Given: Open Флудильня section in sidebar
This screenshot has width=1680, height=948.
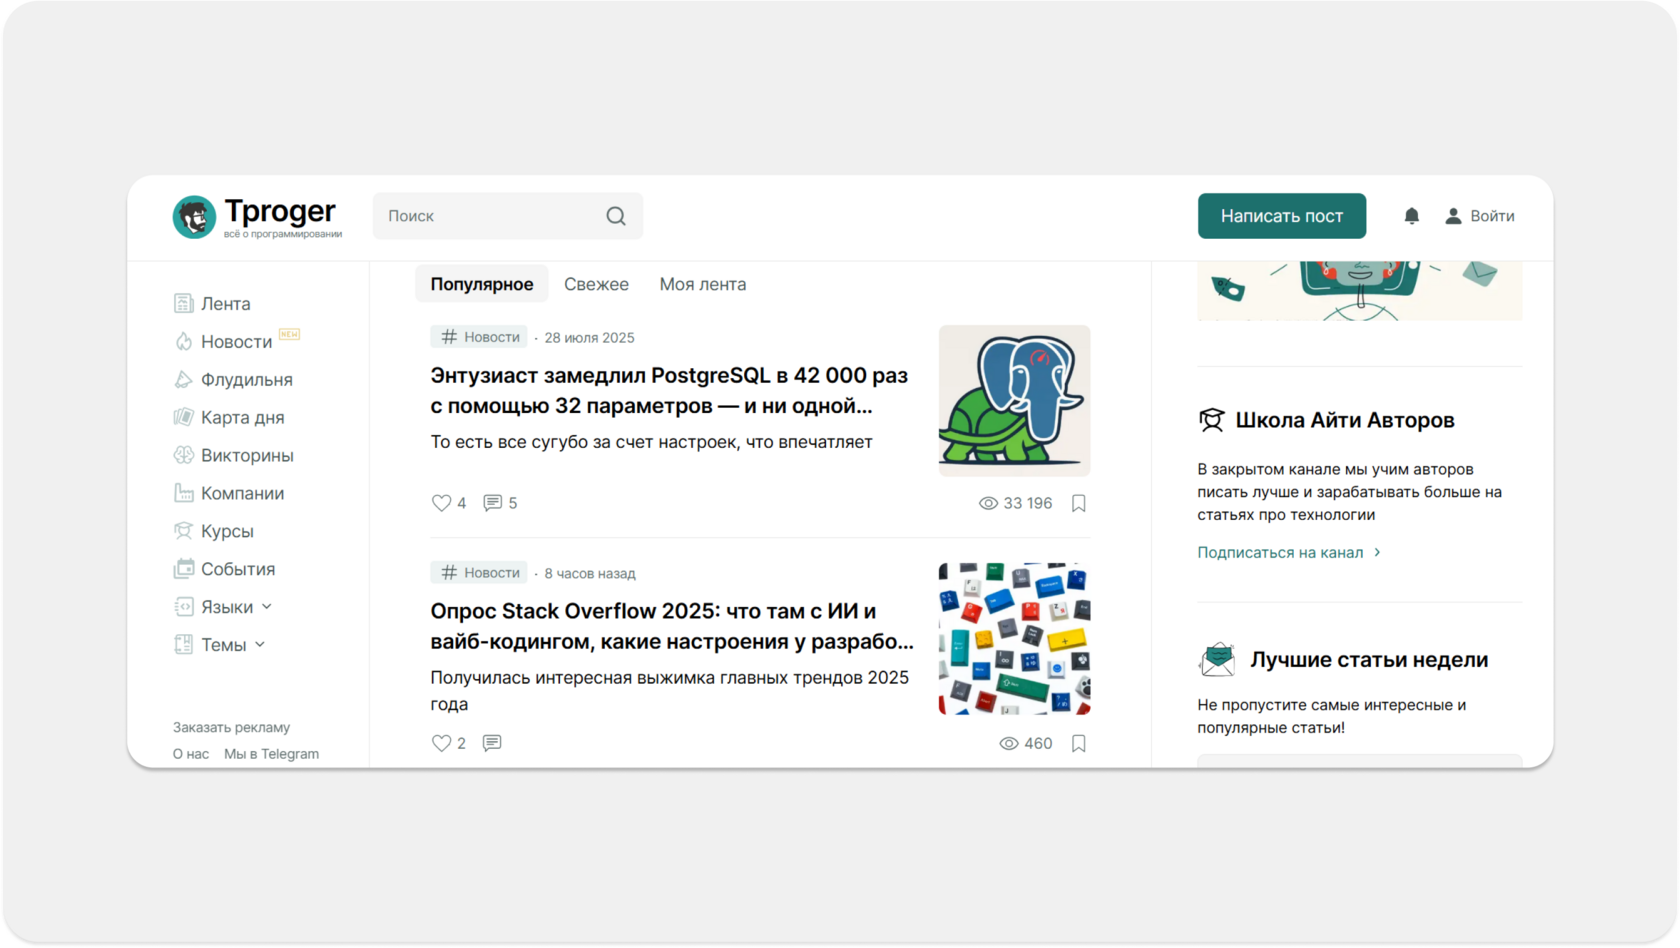Looking at the screenshot, I should pyautogui.click(x=246, y=379).
